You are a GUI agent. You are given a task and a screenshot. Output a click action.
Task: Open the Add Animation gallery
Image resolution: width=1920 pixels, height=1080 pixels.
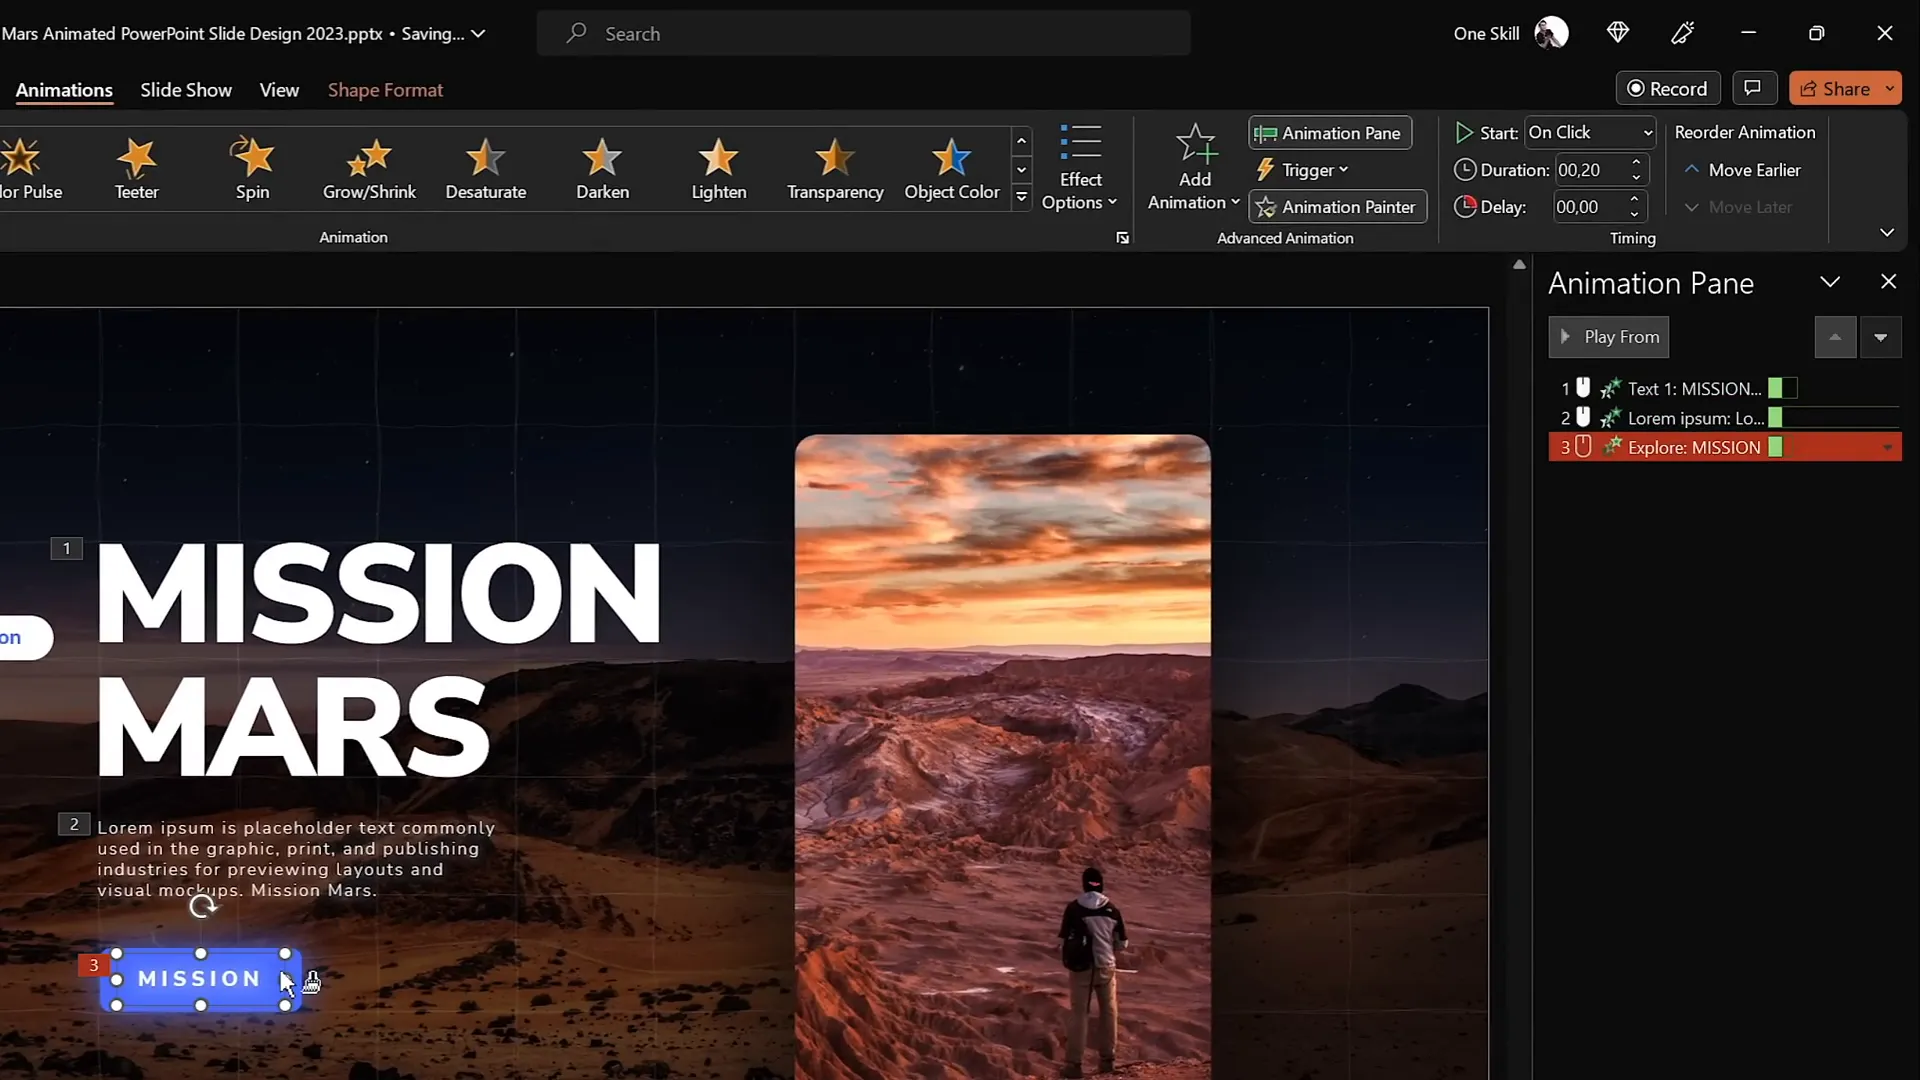[x=1194, y=169]
